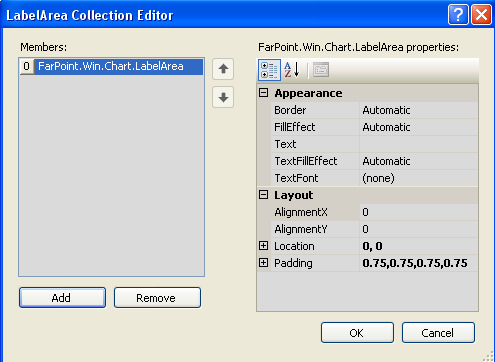Cancel the collection editor dialog
The image size is (495, 362).
(x=438, y=333)
